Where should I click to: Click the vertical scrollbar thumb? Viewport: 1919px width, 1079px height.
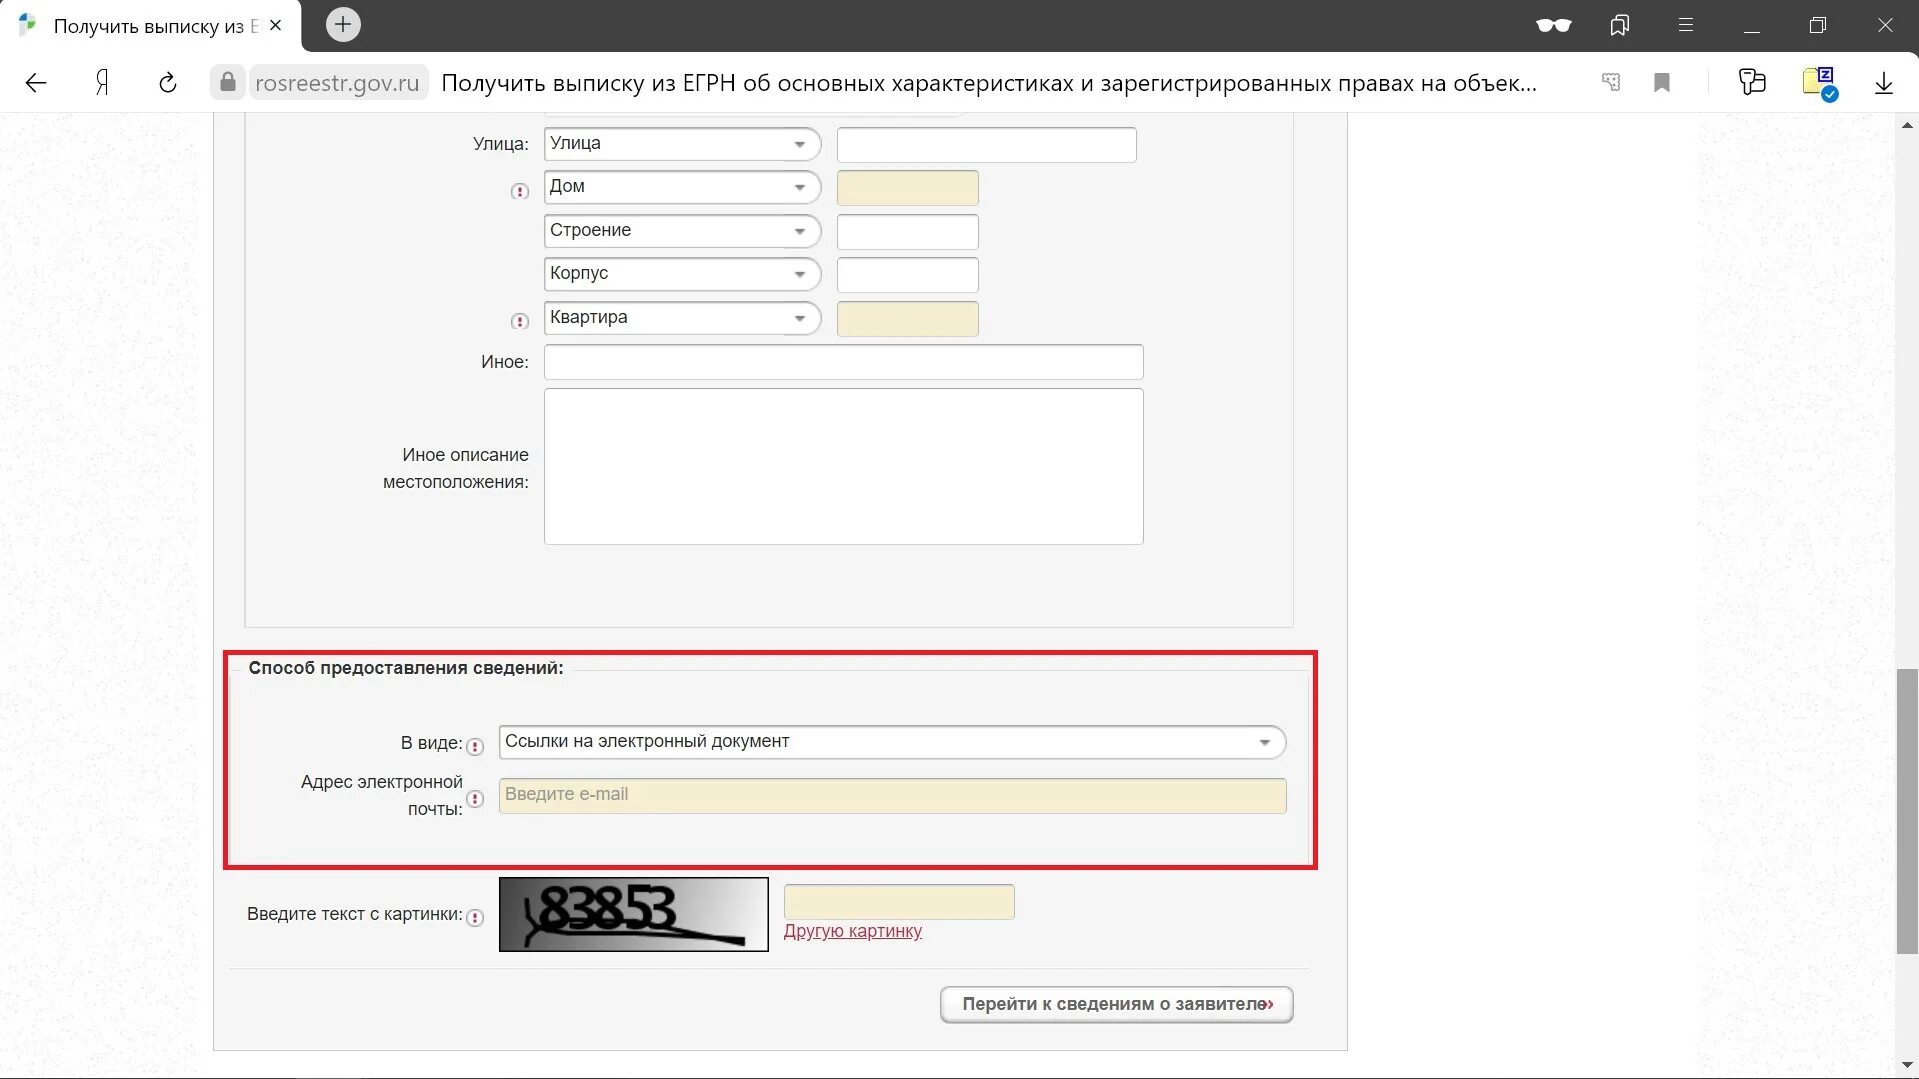[1907, 811]
